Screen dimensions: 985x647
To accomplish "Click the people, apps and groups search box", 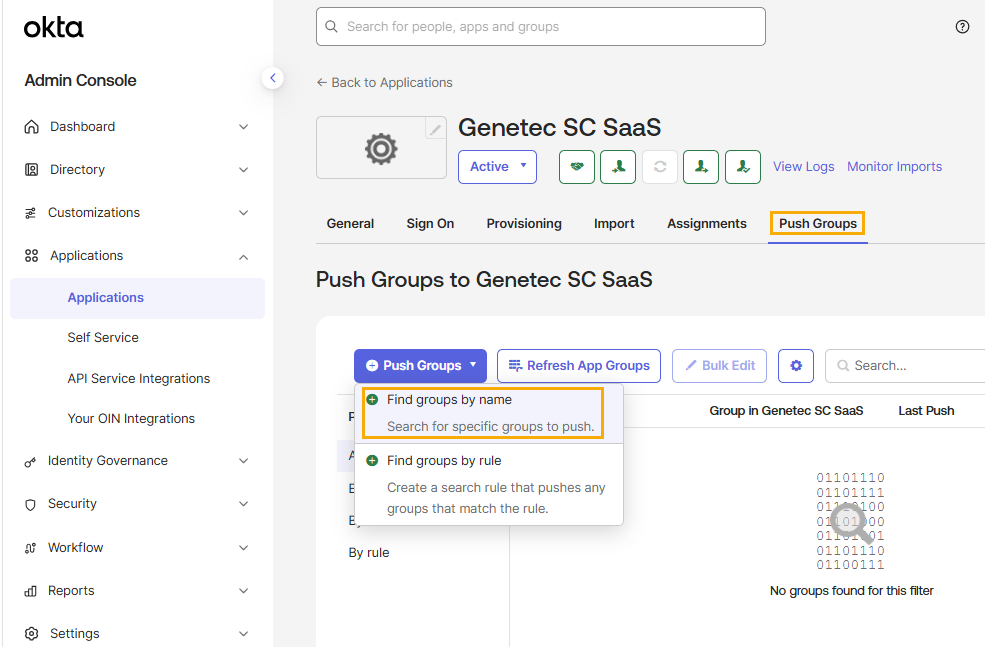I will point(541,26).
